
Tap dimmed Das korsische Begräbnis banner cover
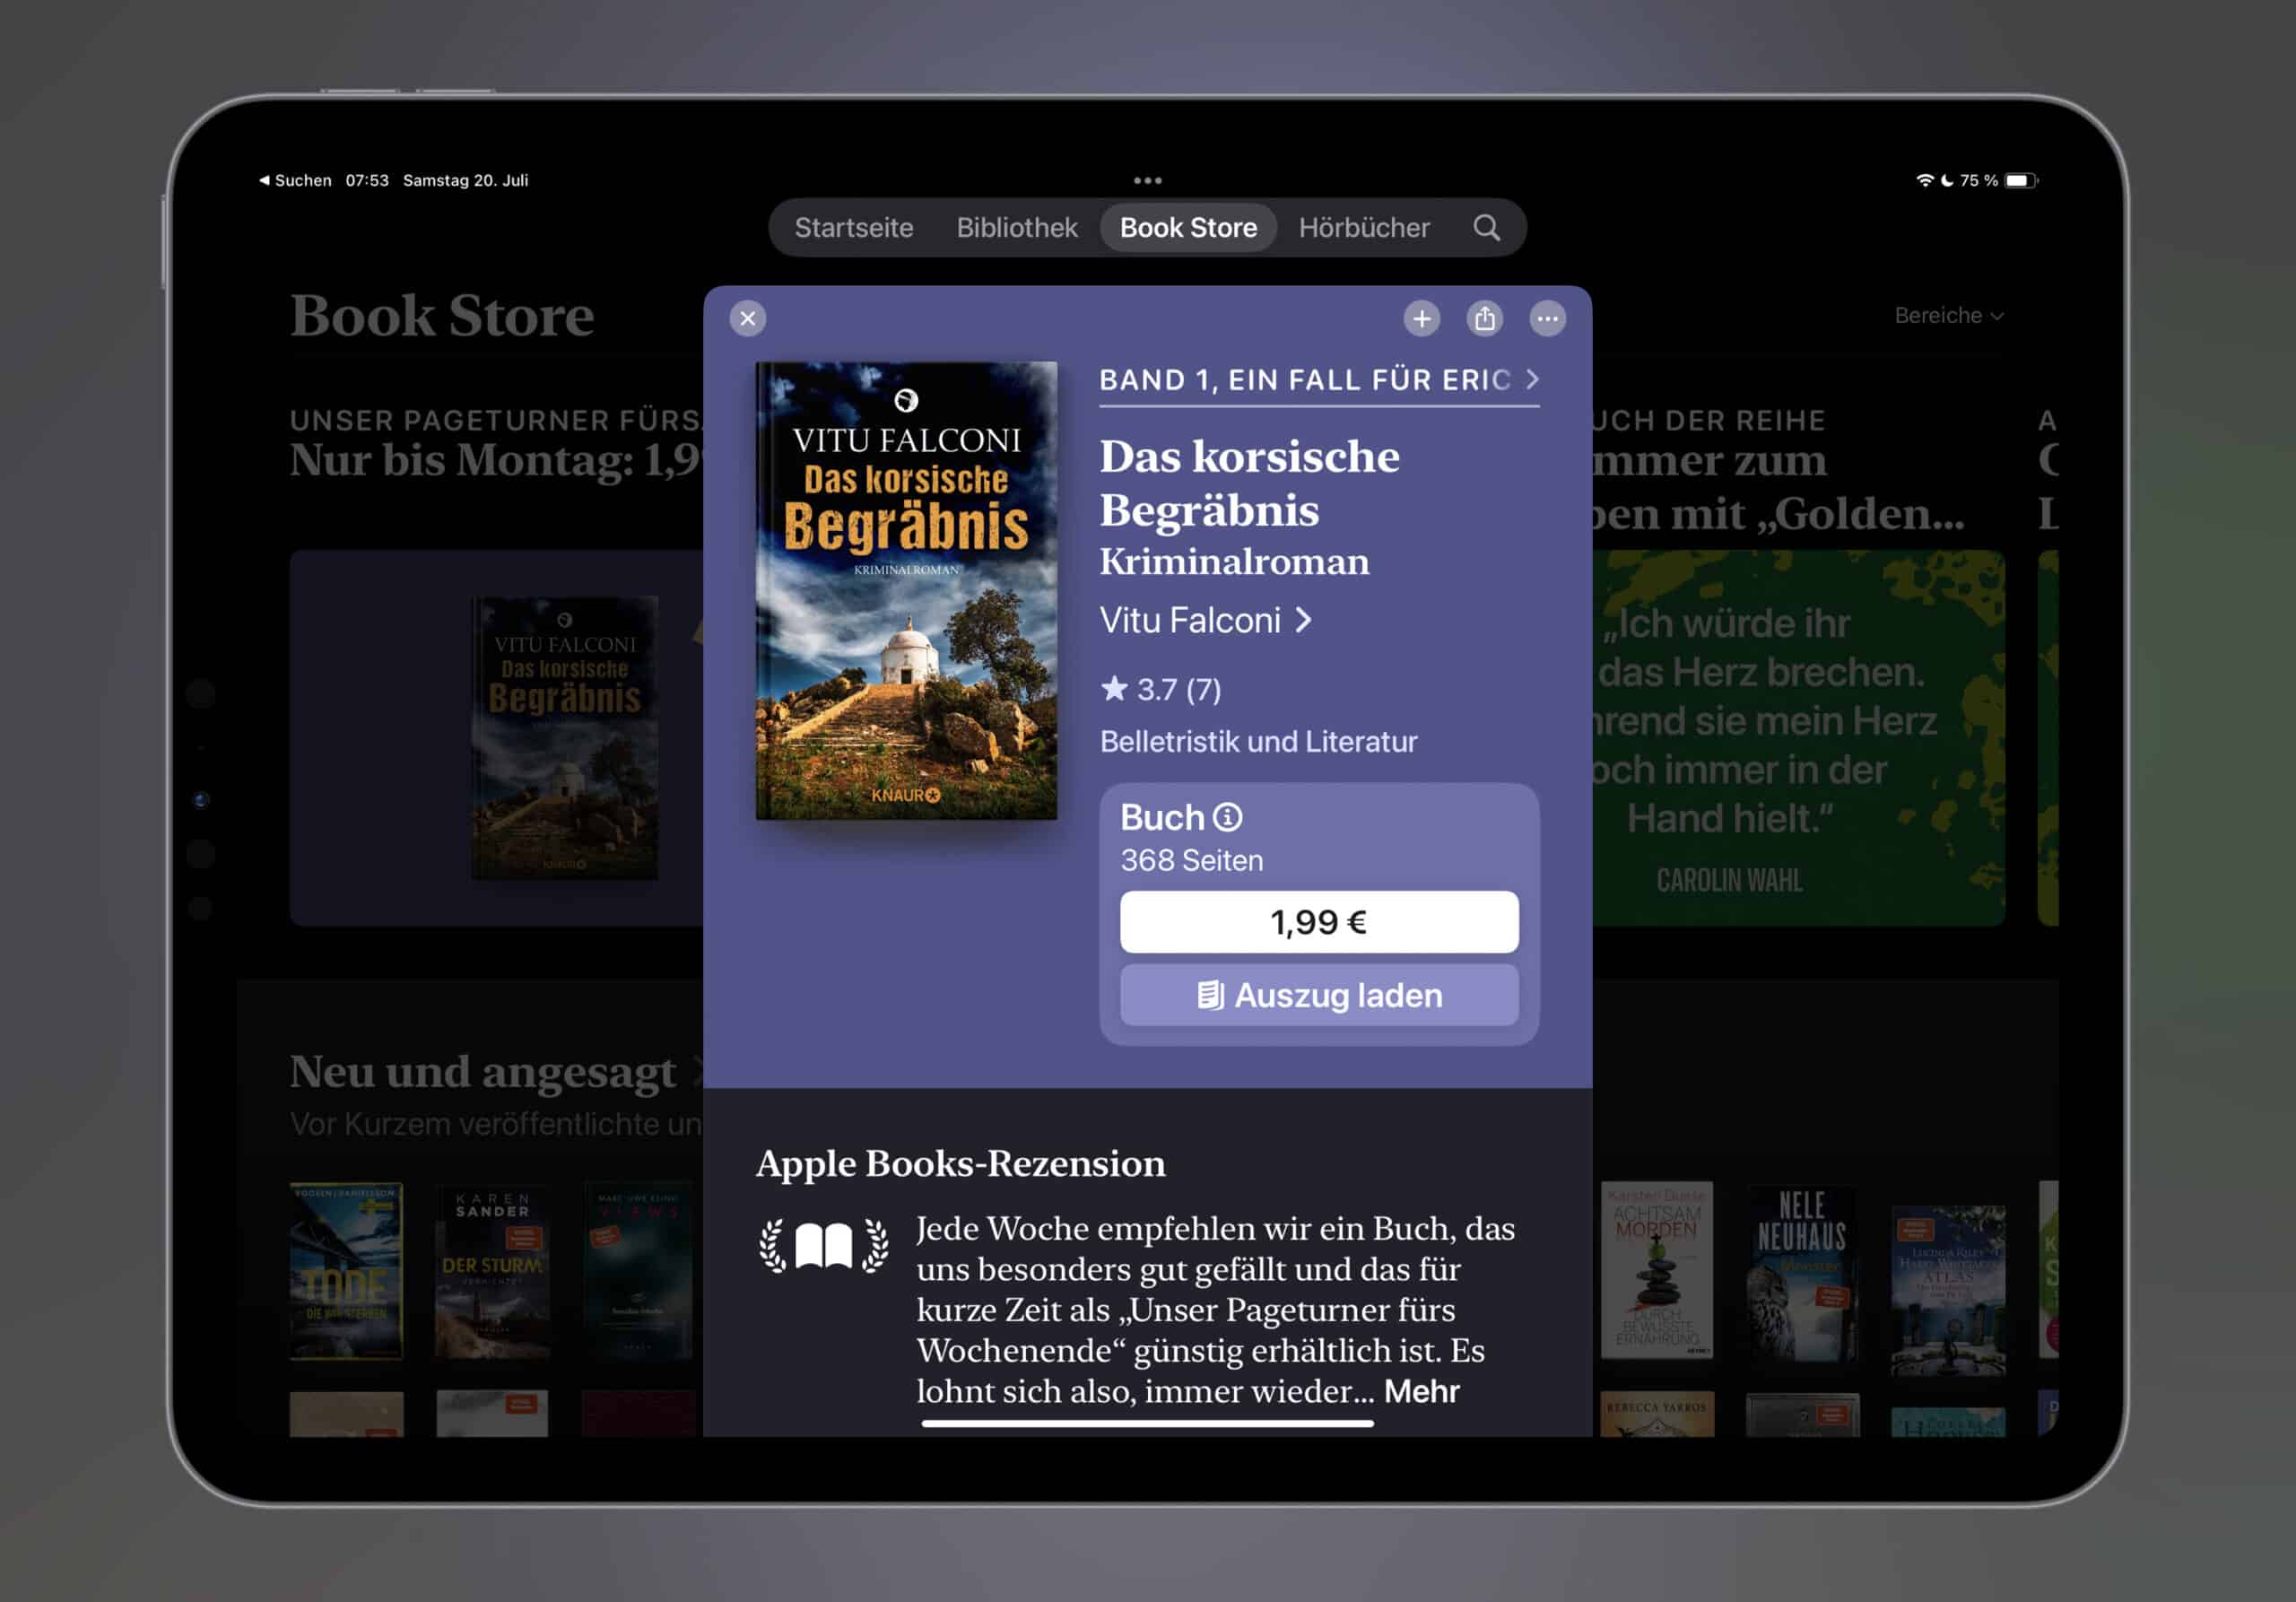[564, 739]
